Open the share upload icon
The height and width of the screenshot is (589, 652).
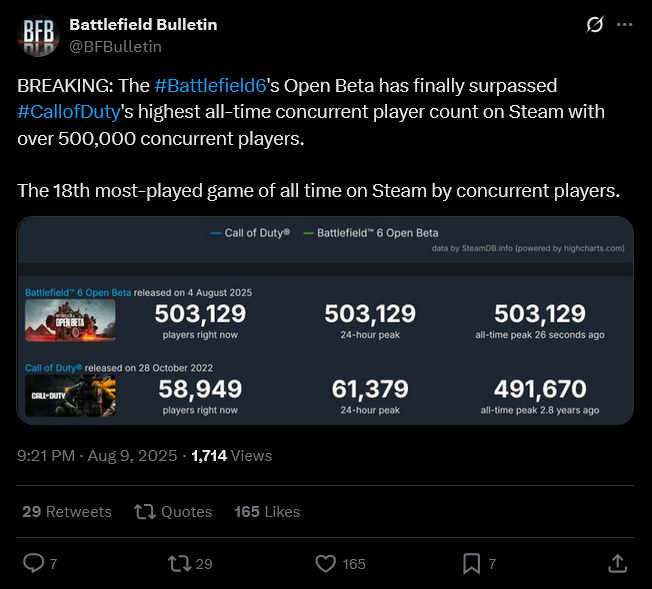617,564
